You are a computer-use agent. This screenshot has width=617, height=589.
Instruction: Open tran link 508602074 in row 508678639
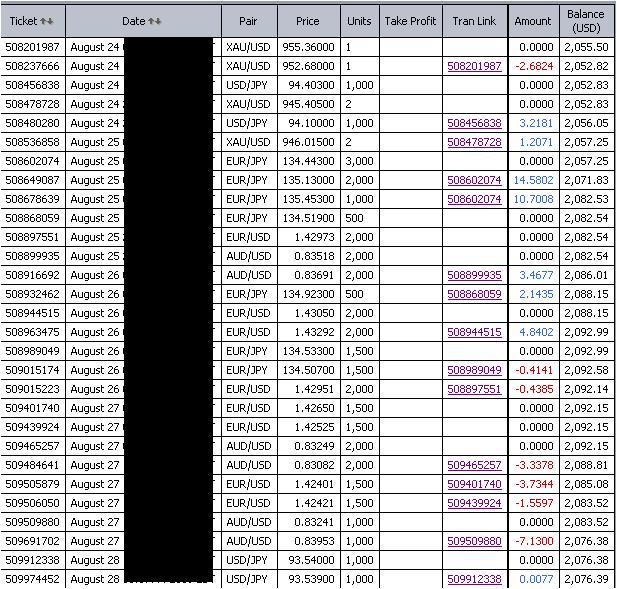[x=475, y=199]
